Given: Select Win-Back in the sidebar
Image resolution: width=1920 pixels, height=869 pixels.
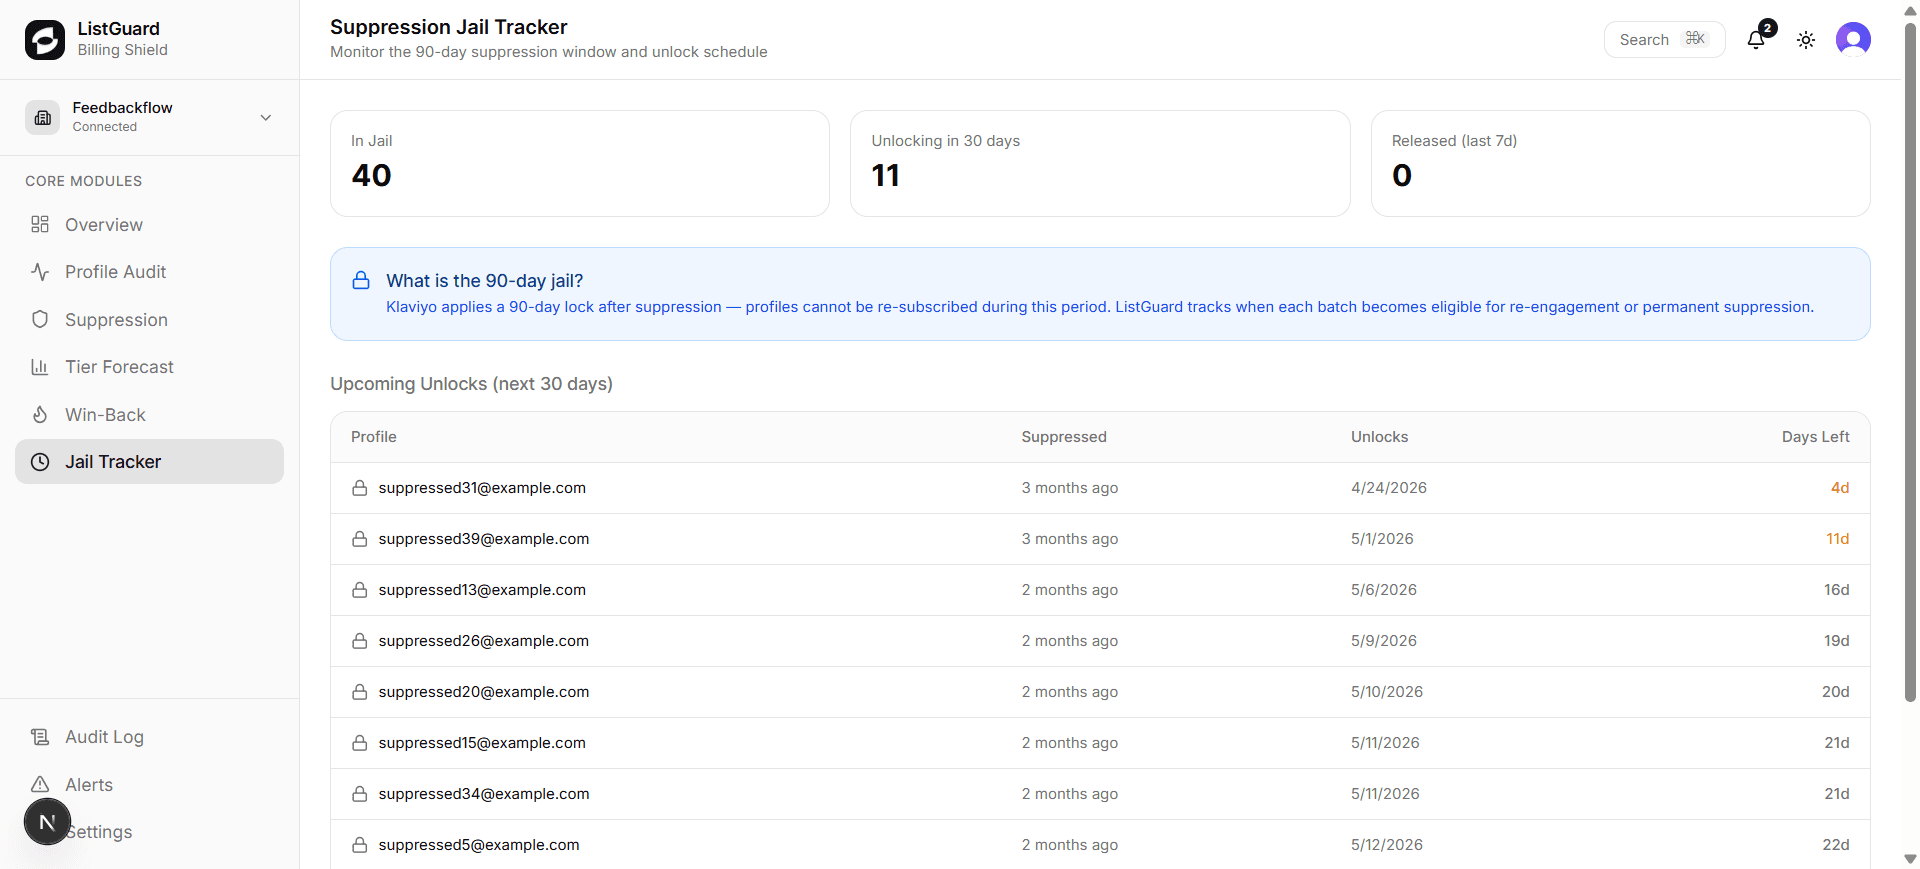Looking at the screenshot, I should (149, 414).
